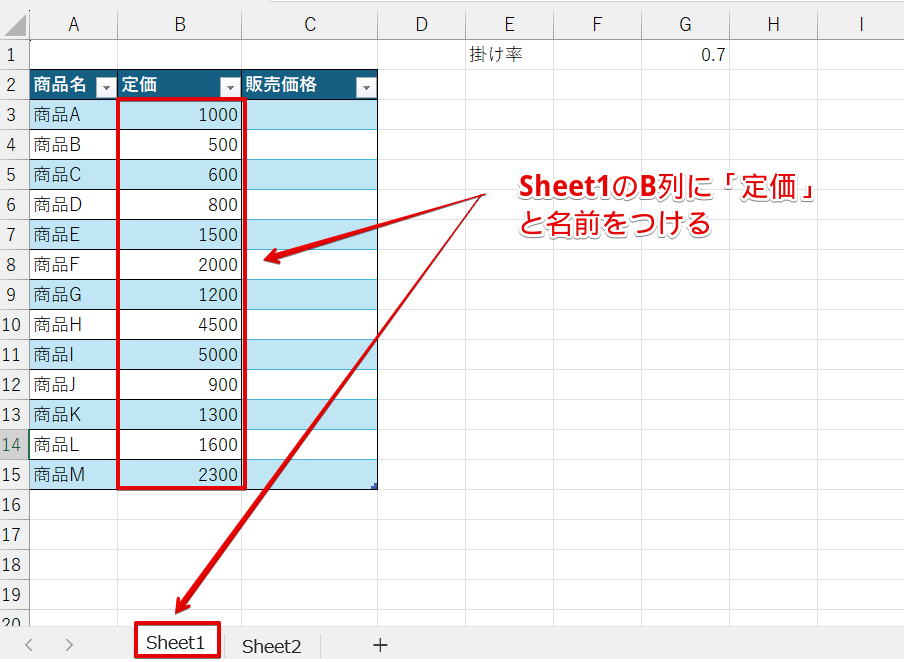Image resolution: width=904 pixels, height=662 pixels.
Task: Click the price cell 1500
Action: click(179, 235)
